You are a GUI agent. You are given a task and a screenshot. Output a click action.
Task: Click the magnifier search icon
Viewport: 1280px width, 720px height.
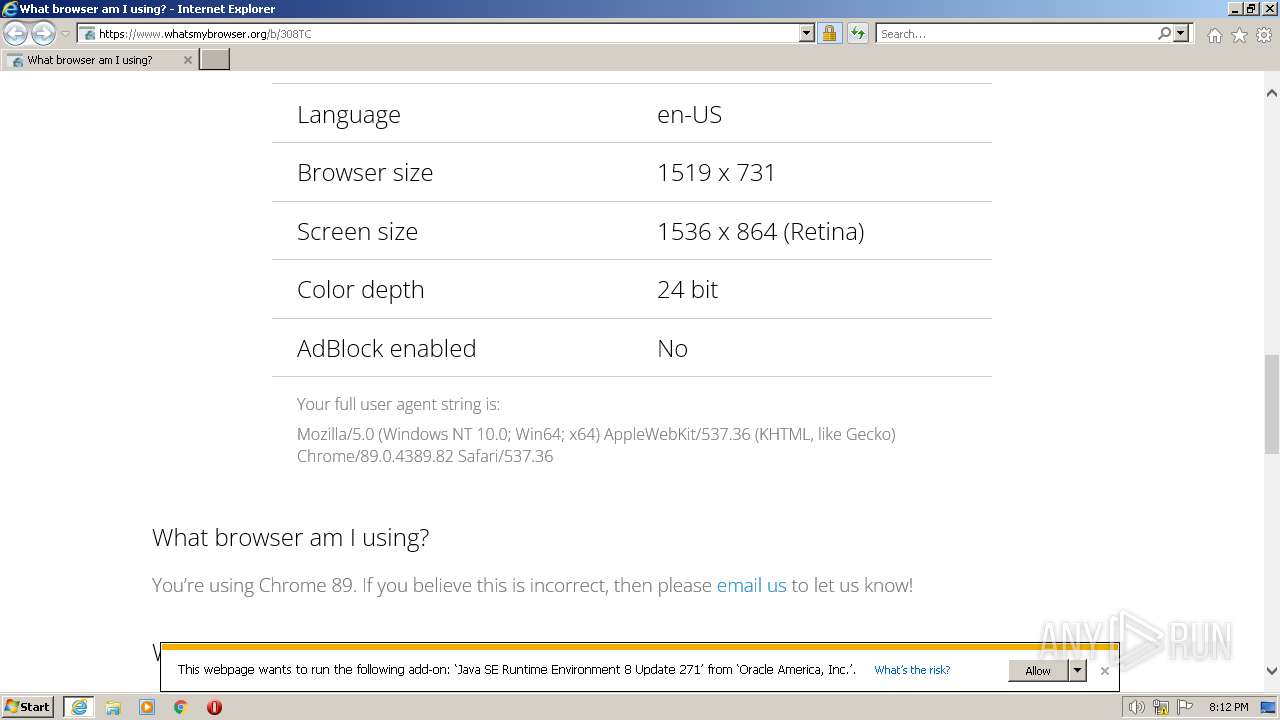point(1164,34)
